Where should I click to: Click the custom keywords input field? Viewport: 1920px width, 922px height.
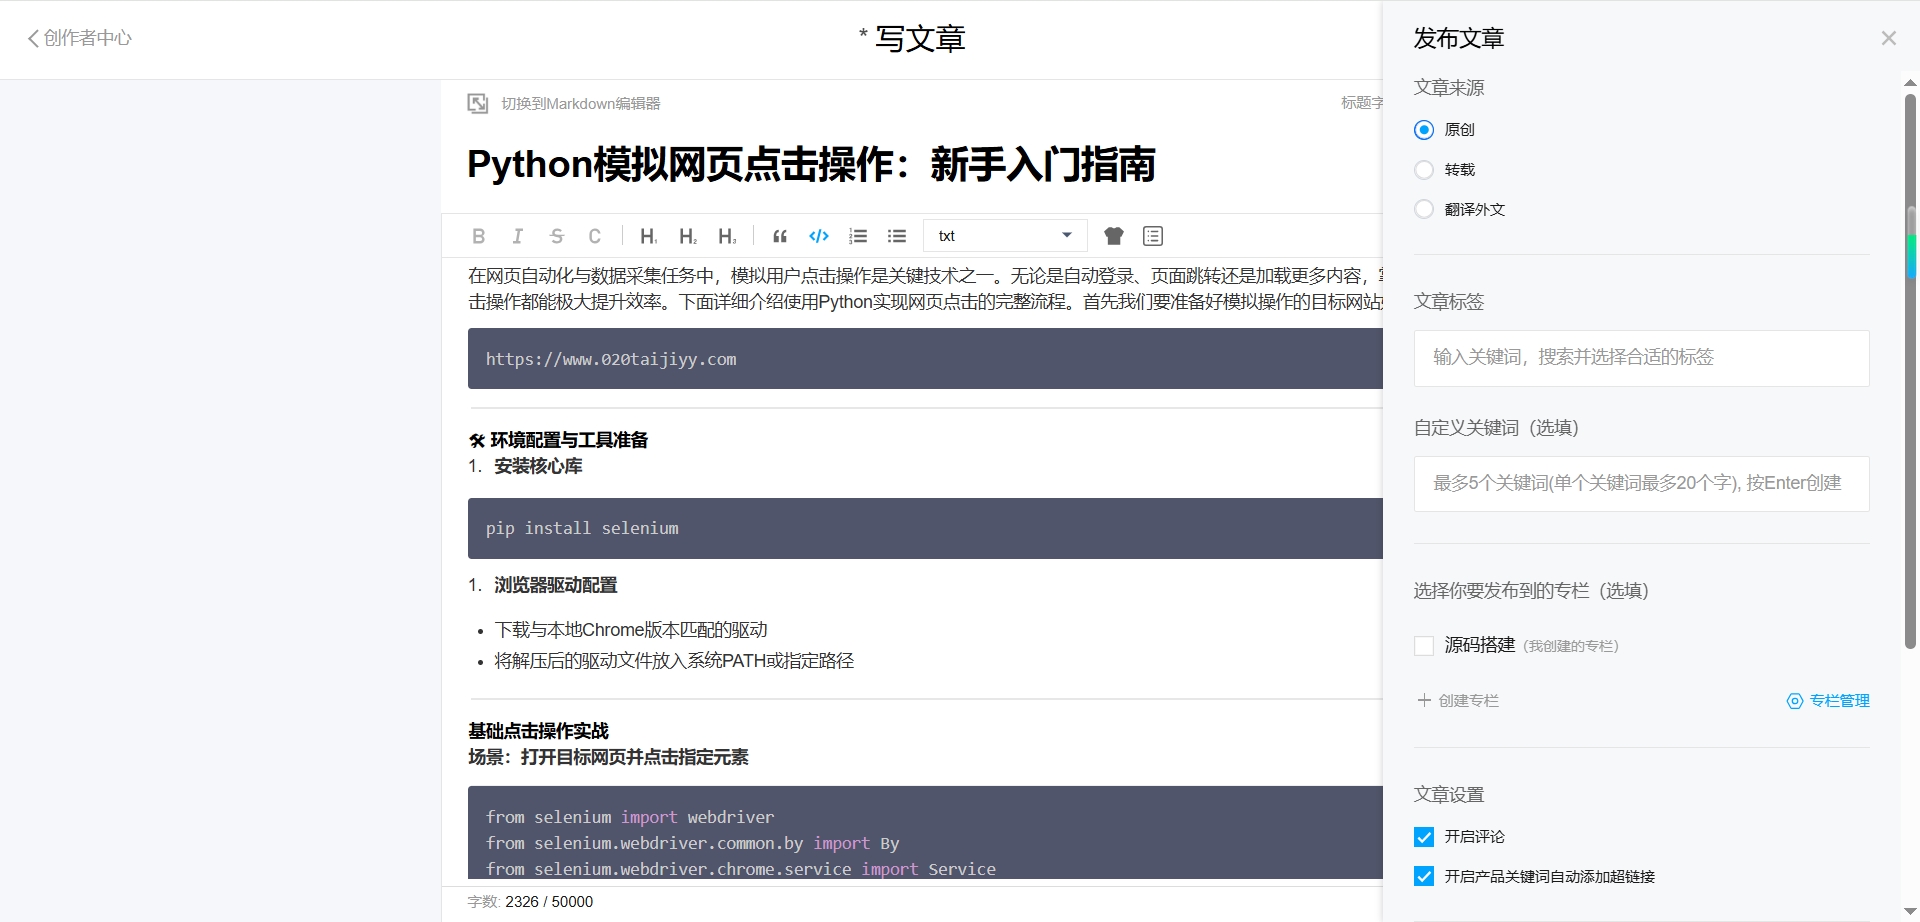(1641, 484)
